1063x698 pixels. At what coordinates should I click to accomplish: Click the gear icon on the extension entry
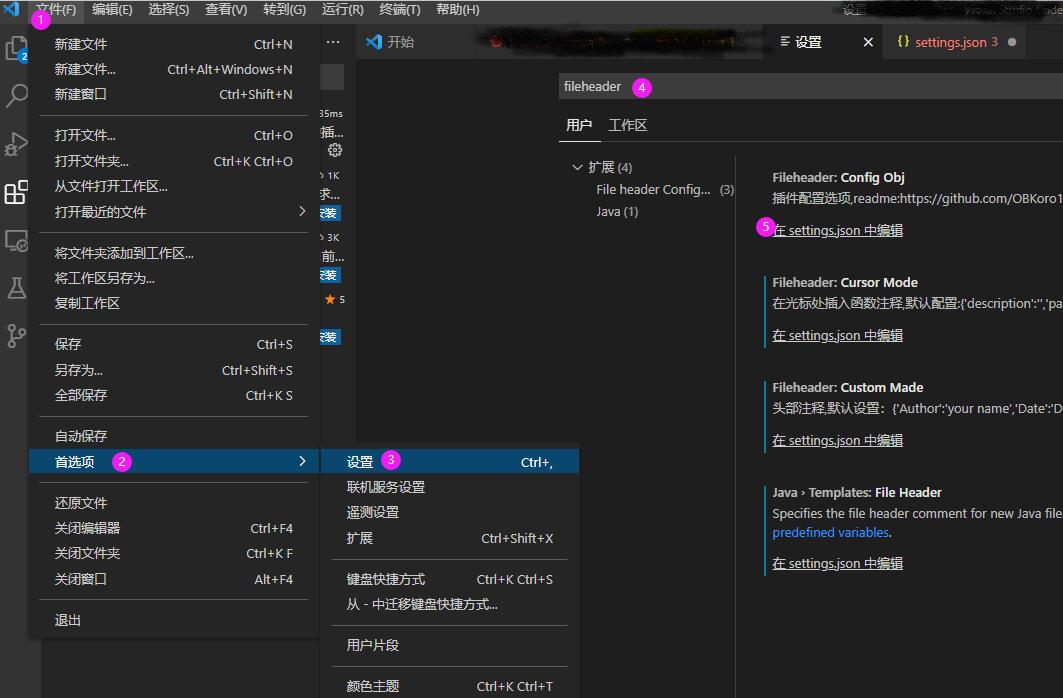pyautogui.click(x=334, y=150)
